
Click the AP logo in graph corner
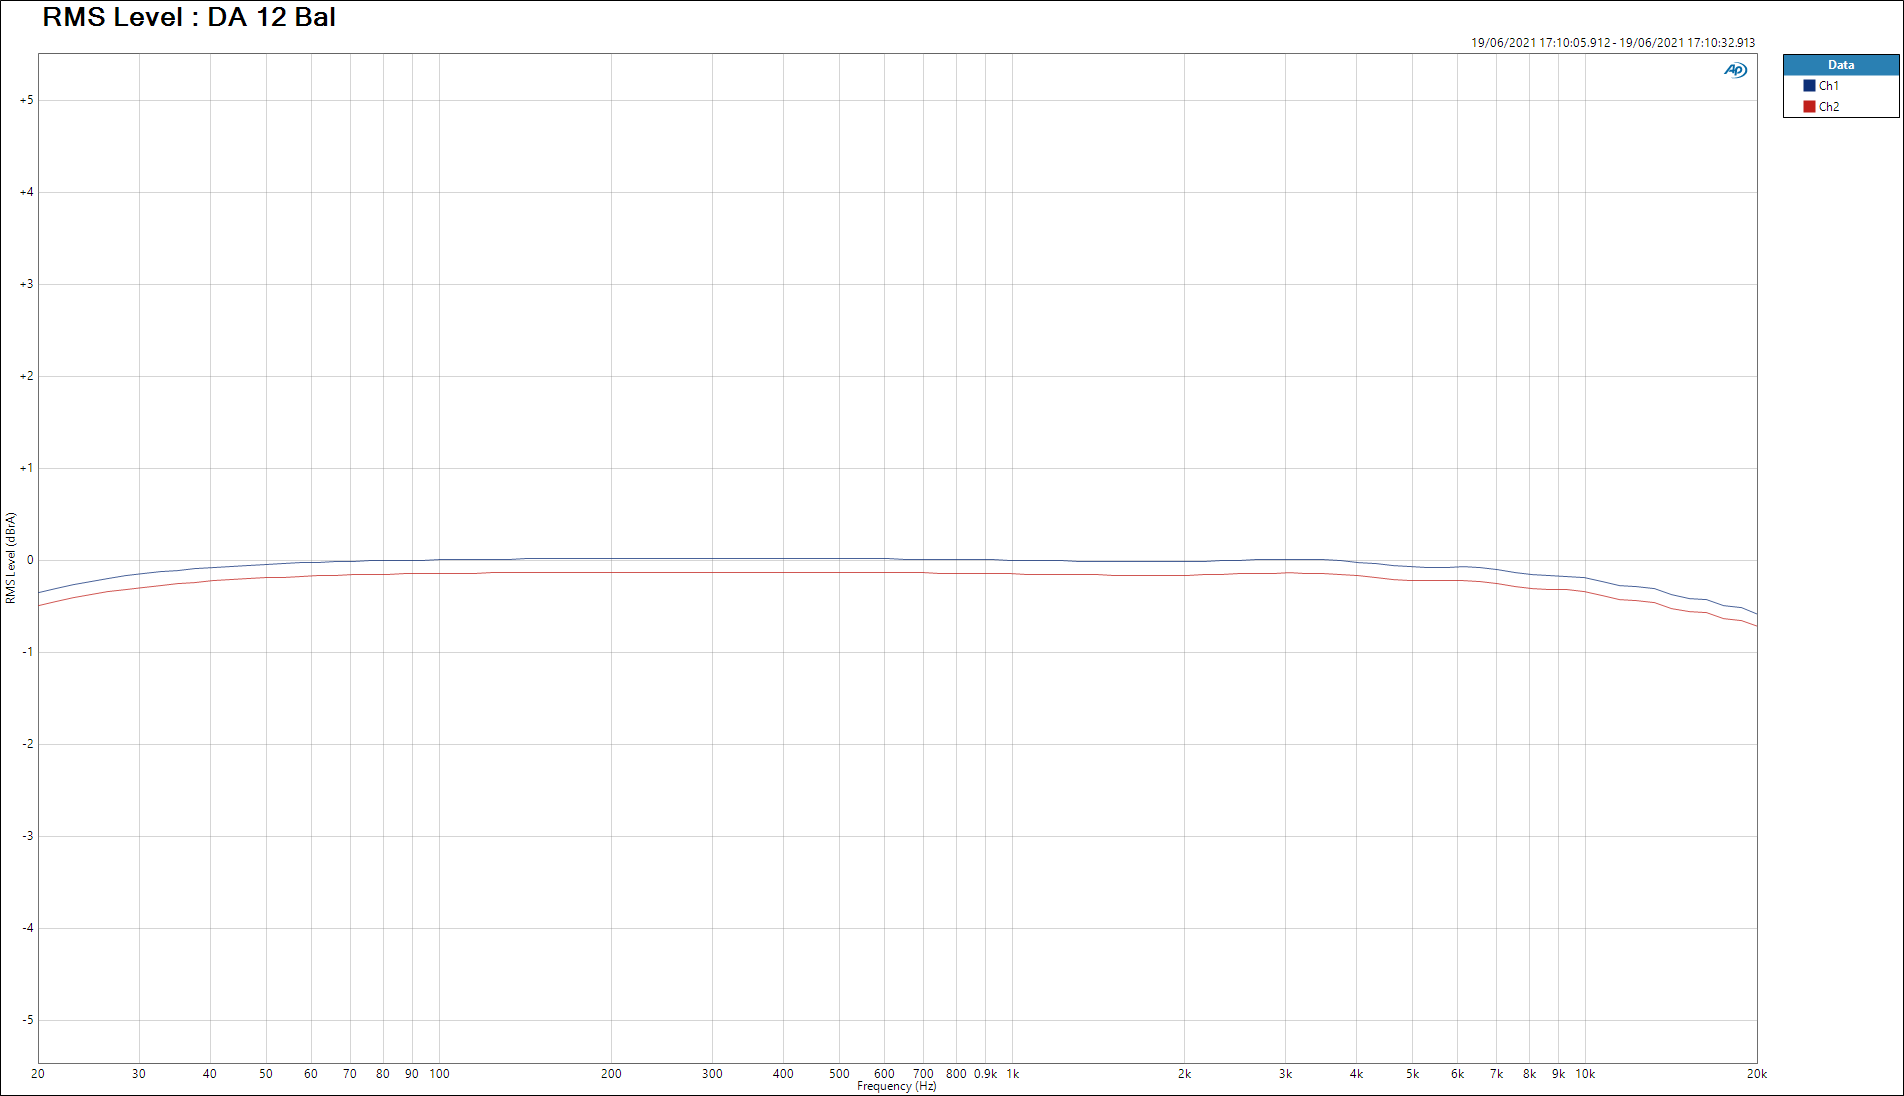tap(1735, 70)
